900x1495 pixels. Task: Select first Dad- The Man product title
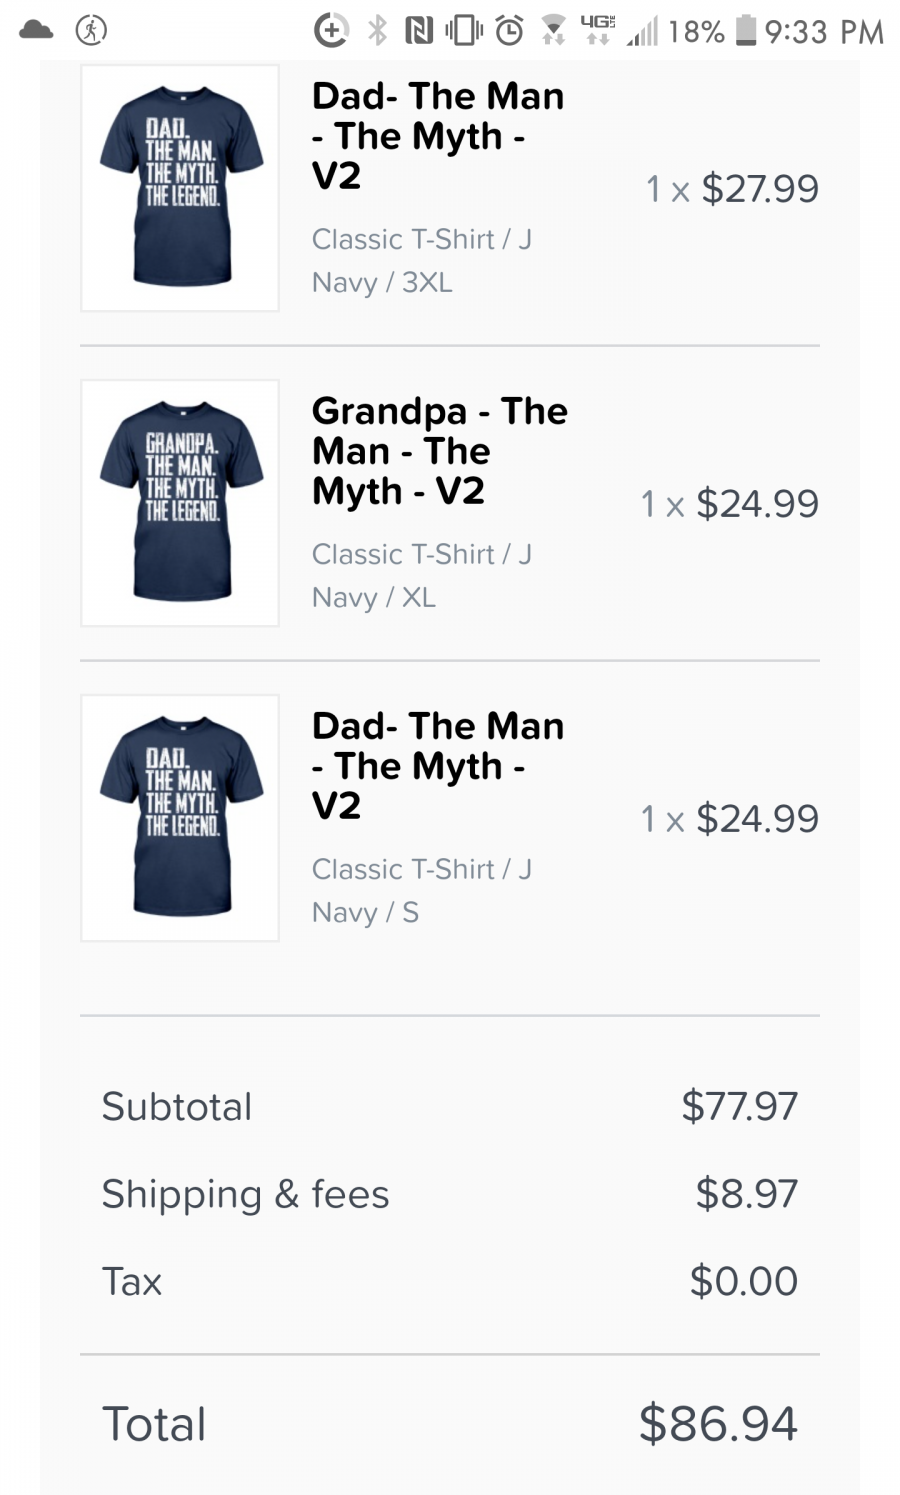tap(438, 136)
